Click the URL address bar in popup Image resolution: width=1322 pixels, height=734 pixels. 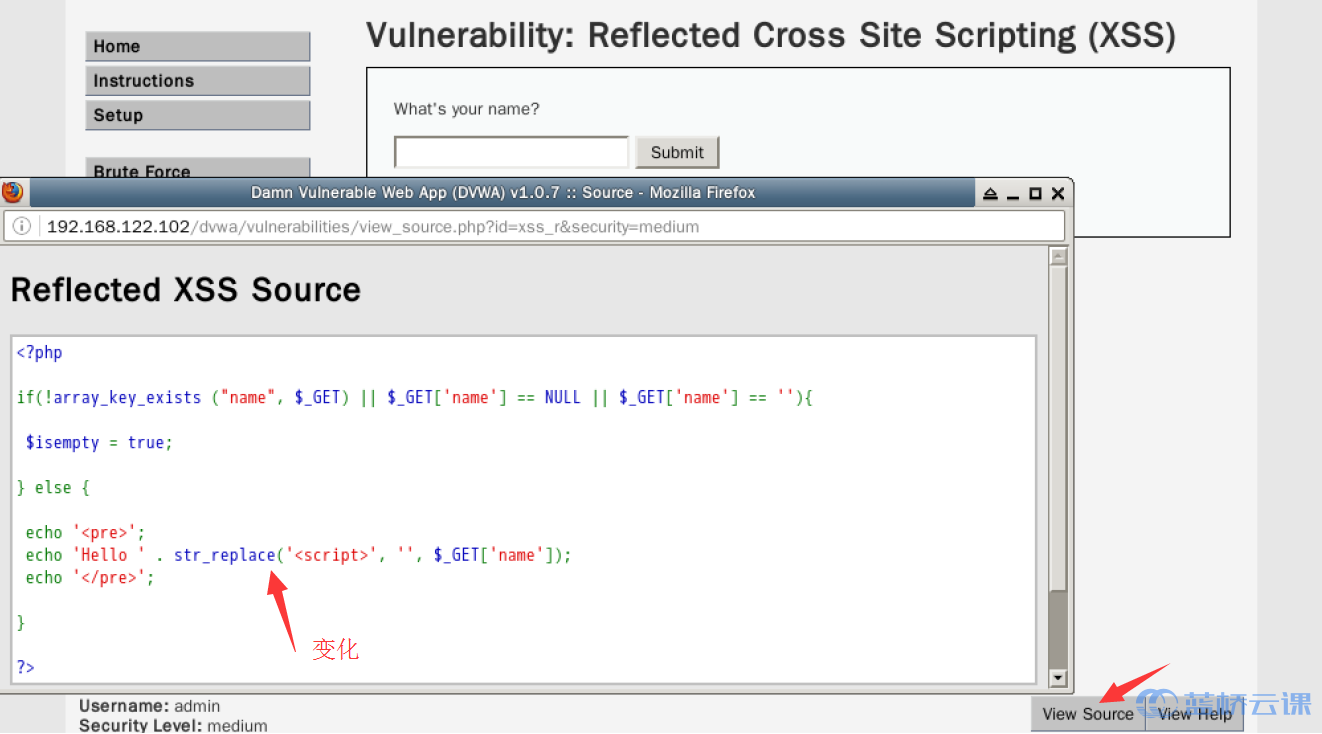[535, 227]
